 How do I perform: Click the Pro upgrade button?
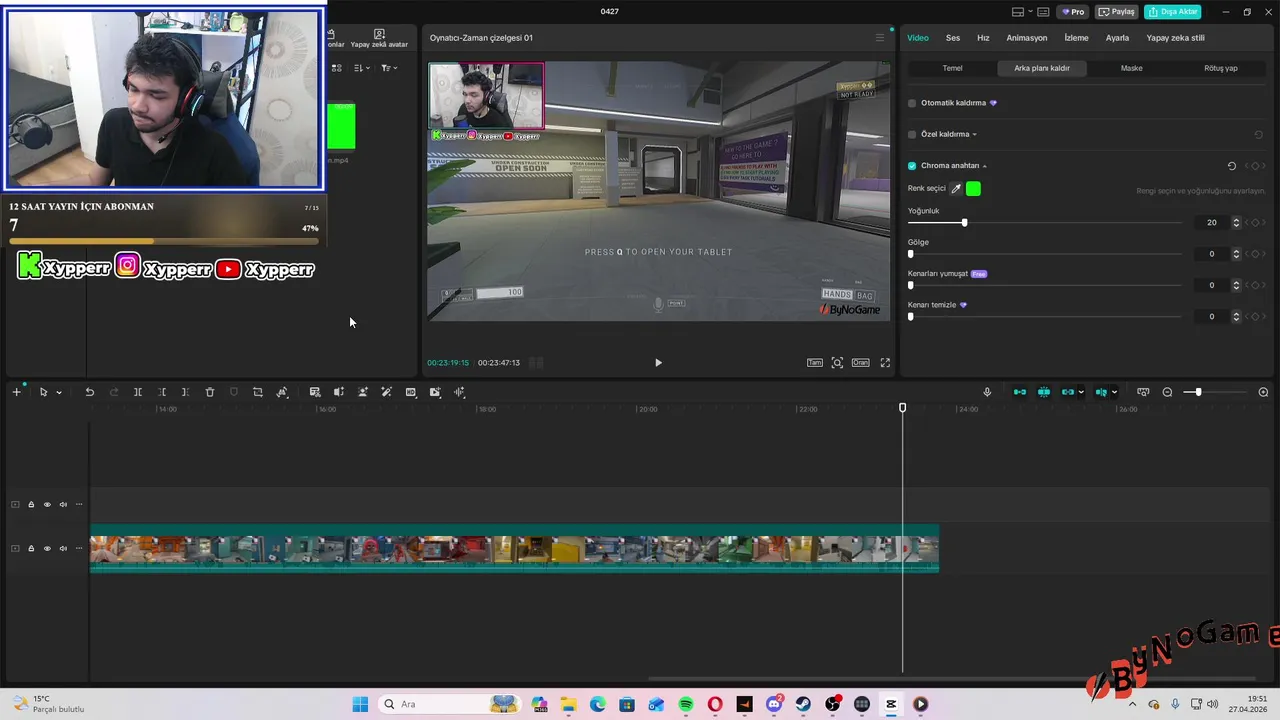click(1074, 12)
